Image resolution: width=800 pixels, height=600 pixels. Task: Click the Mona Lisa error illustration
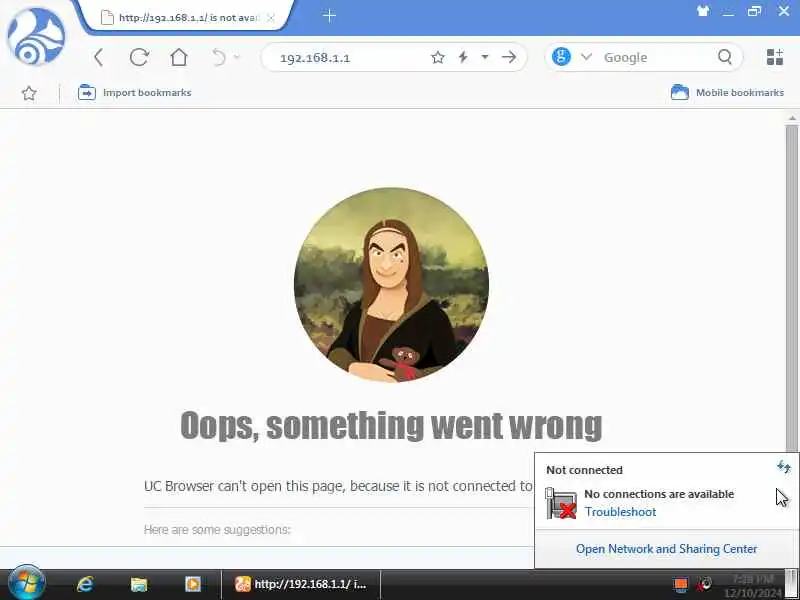point(391,285)
